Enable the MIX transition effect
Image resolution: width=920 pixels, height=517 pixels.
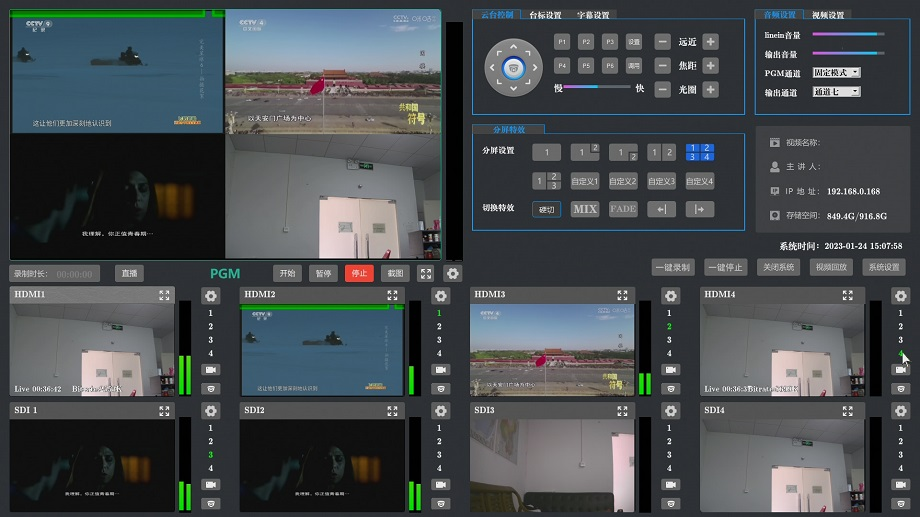584,209
